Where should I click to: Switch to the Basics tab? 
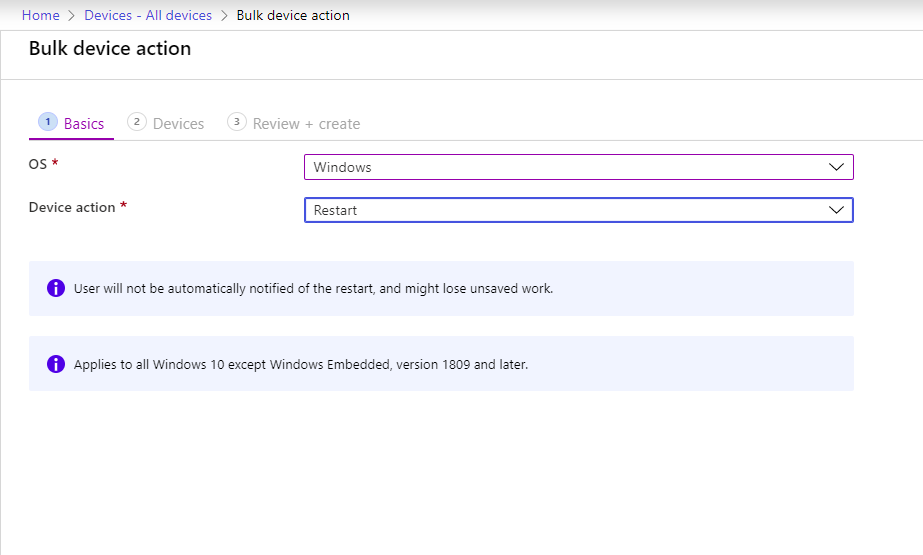83,124
